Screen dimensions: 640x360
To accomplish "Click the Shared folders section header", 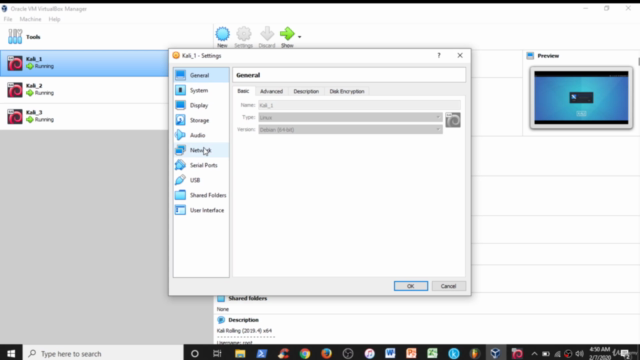I will point(247,298).
